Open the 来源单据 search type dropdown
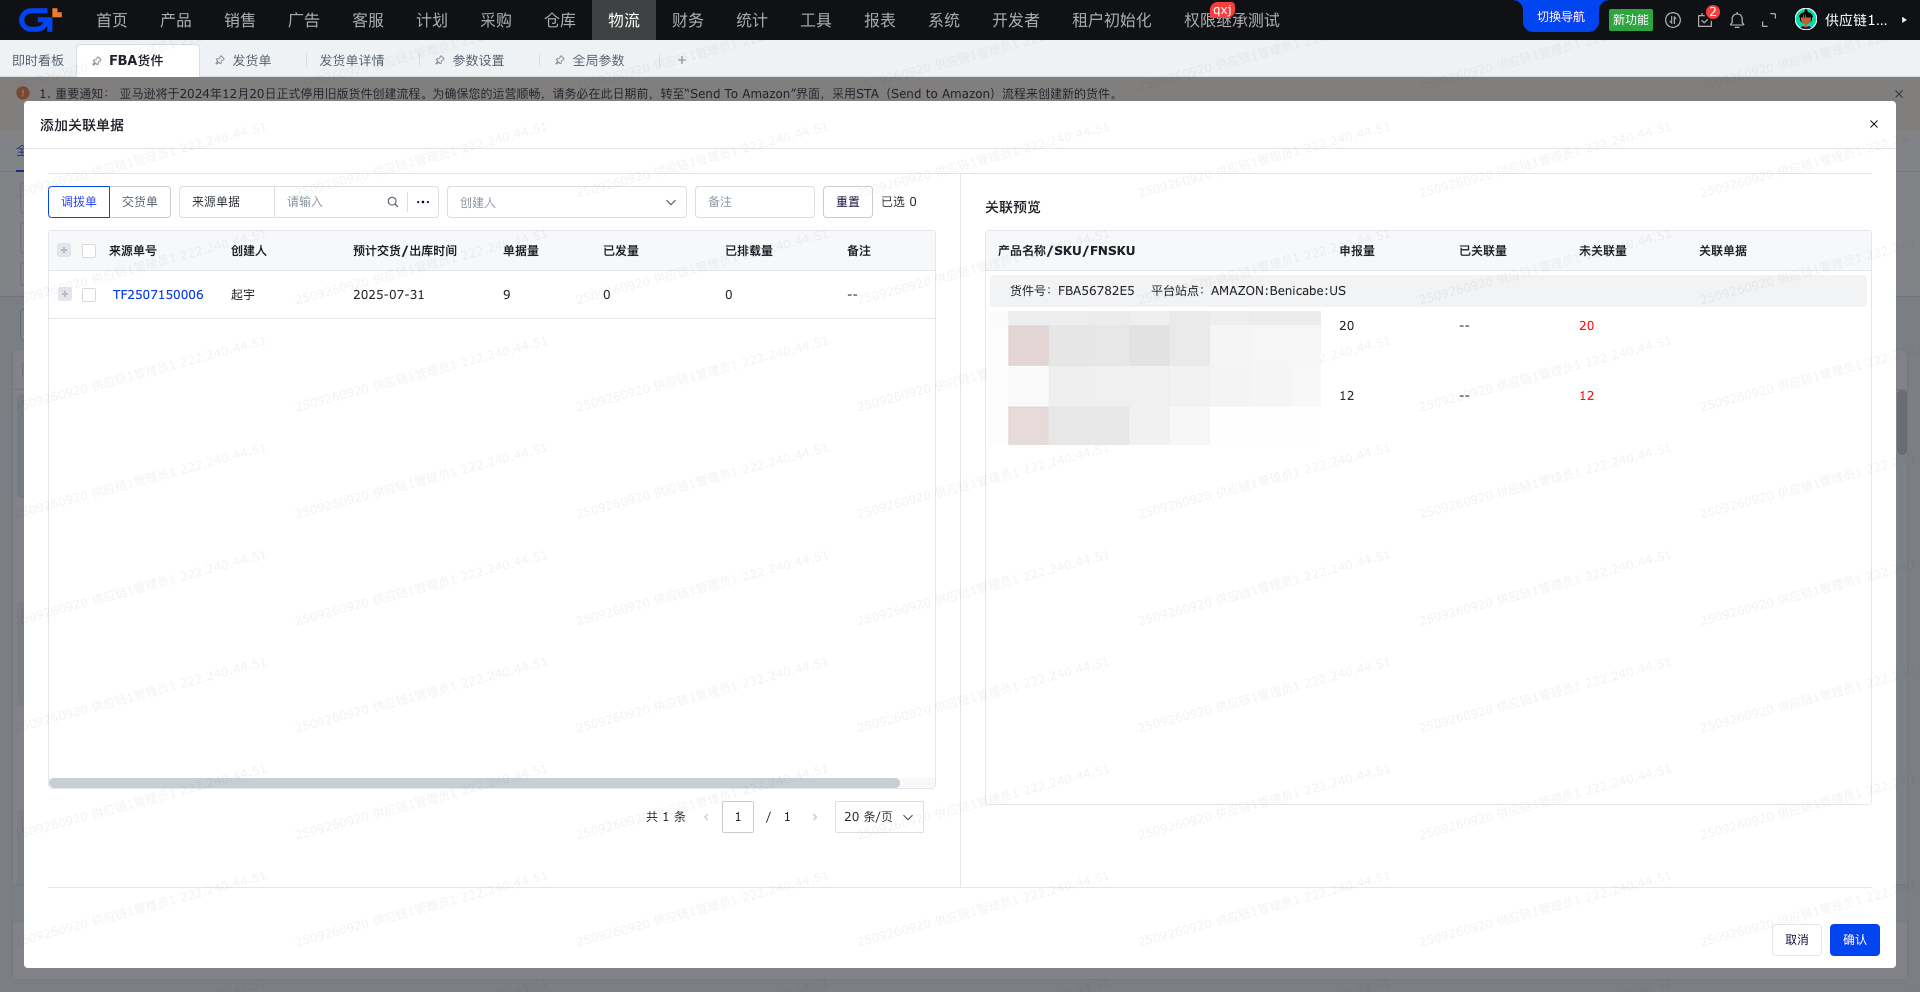This screenshot has height=992, width=1920. (x=227, y=202)
